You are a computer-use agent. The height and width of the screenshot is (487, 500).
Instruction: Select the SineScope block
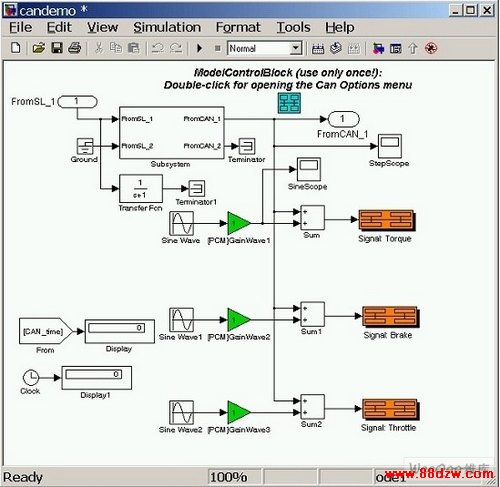click(309, 169)
